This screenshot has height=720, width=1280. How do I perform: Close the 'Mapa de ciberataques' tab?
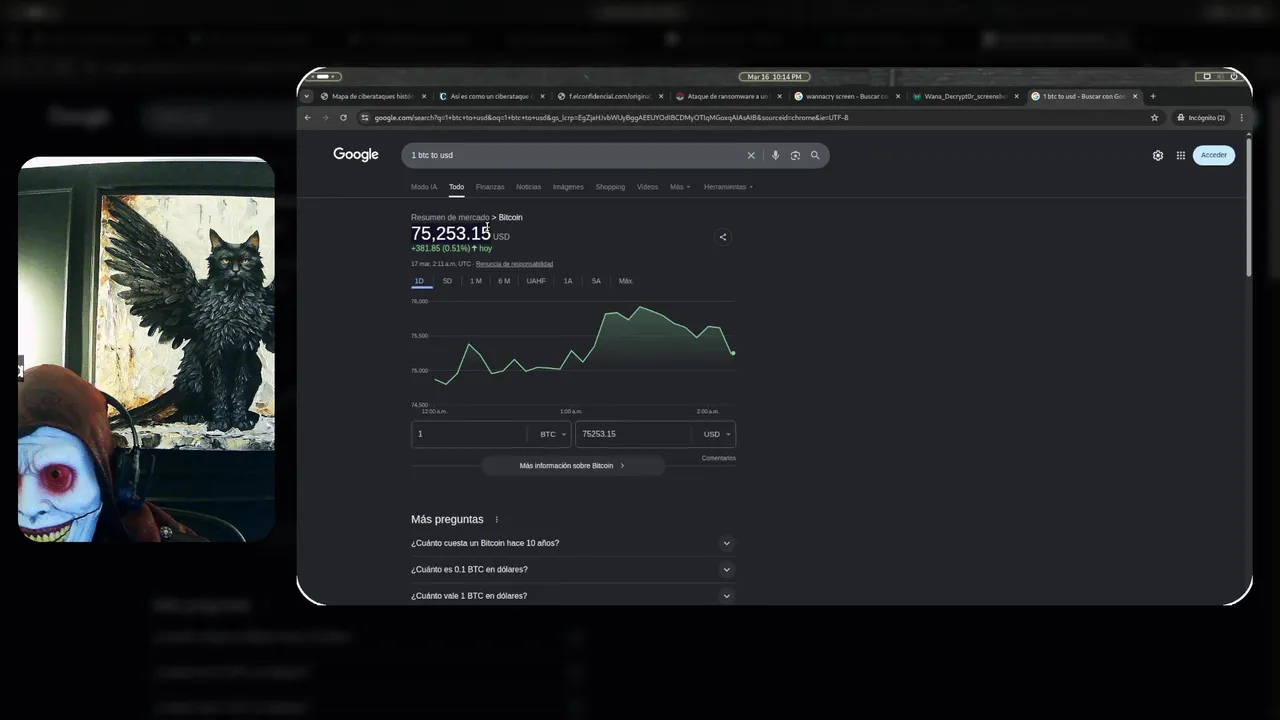click(x=424, y=96)
